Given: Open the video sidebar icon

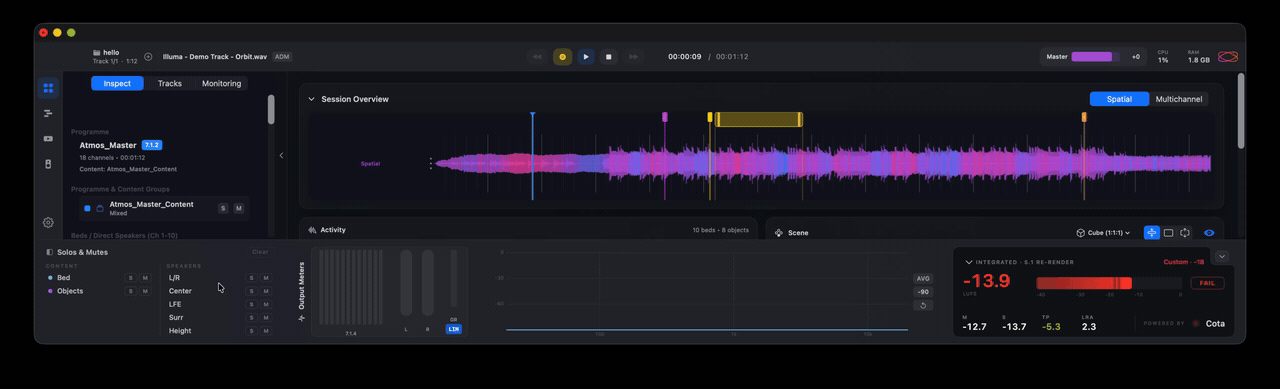Looking at the screenshot, I should click(x=48, y=138).
